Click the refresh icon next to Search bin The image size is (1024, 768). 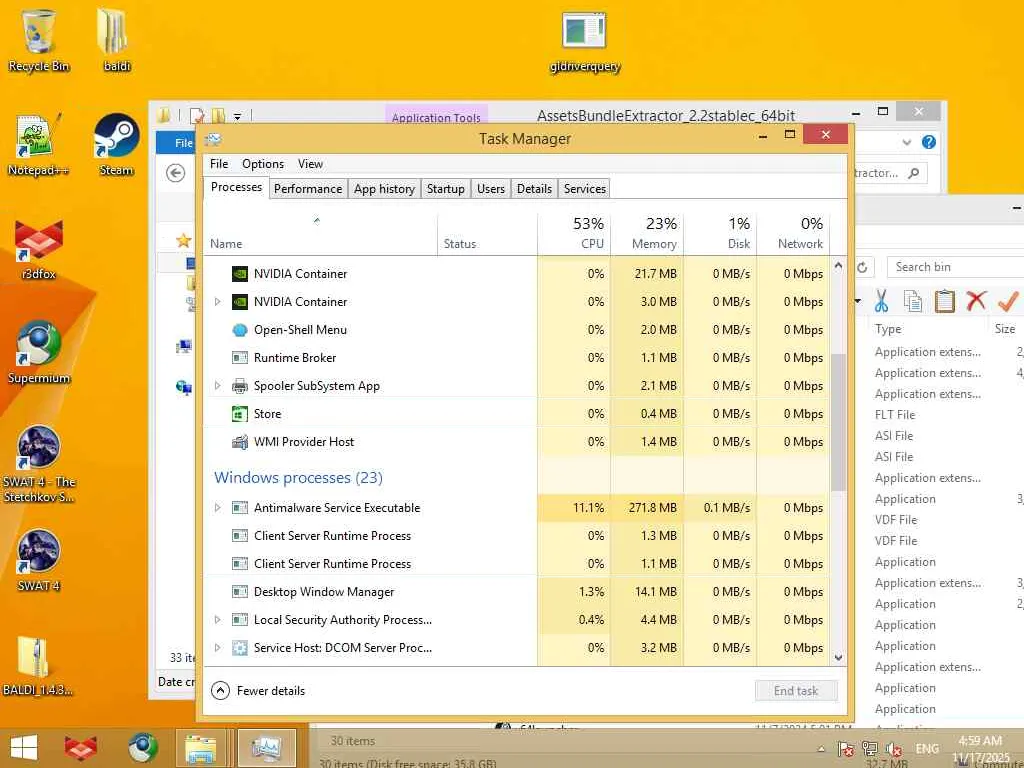tap(862, 267)
